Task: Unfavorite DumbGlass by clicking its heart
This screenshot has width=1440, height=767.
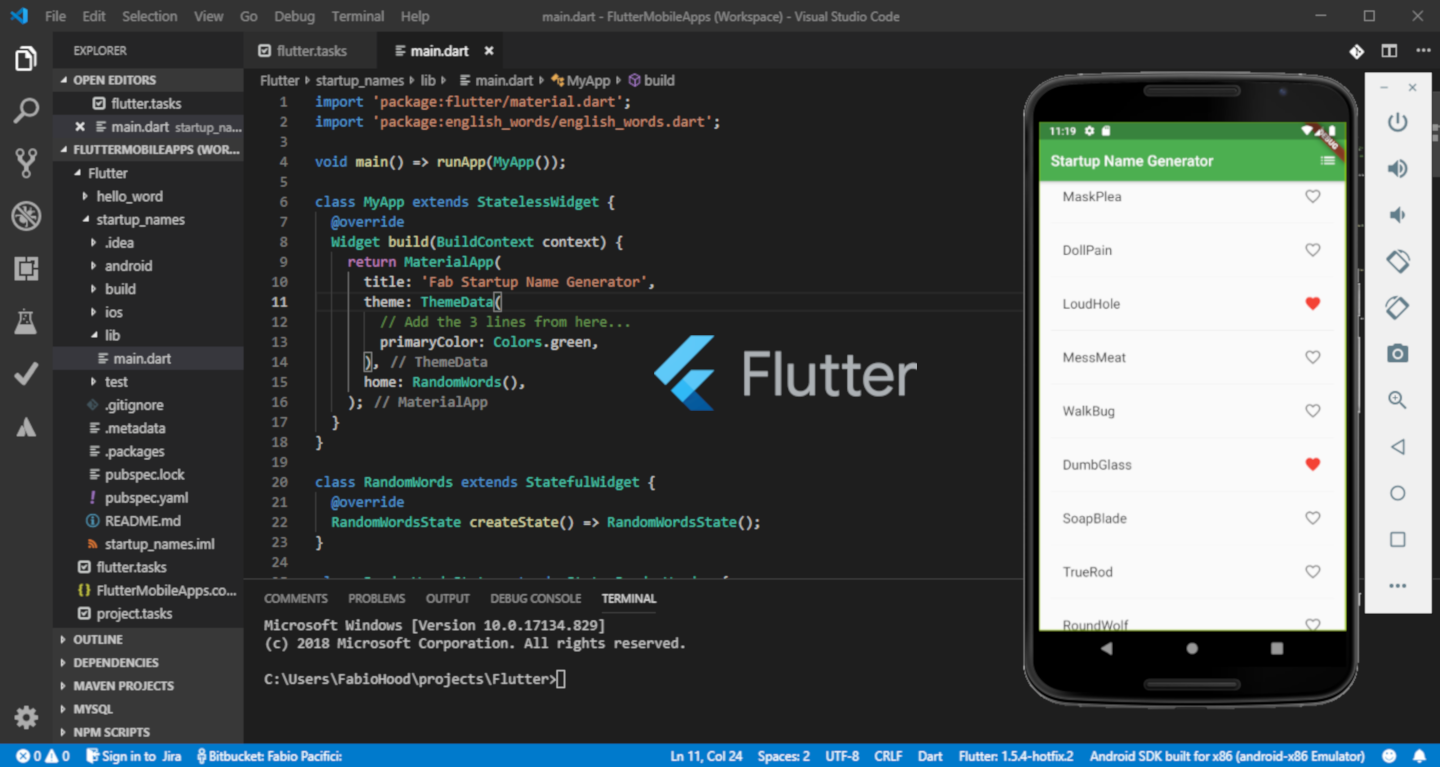Action: coord(1312,464)
